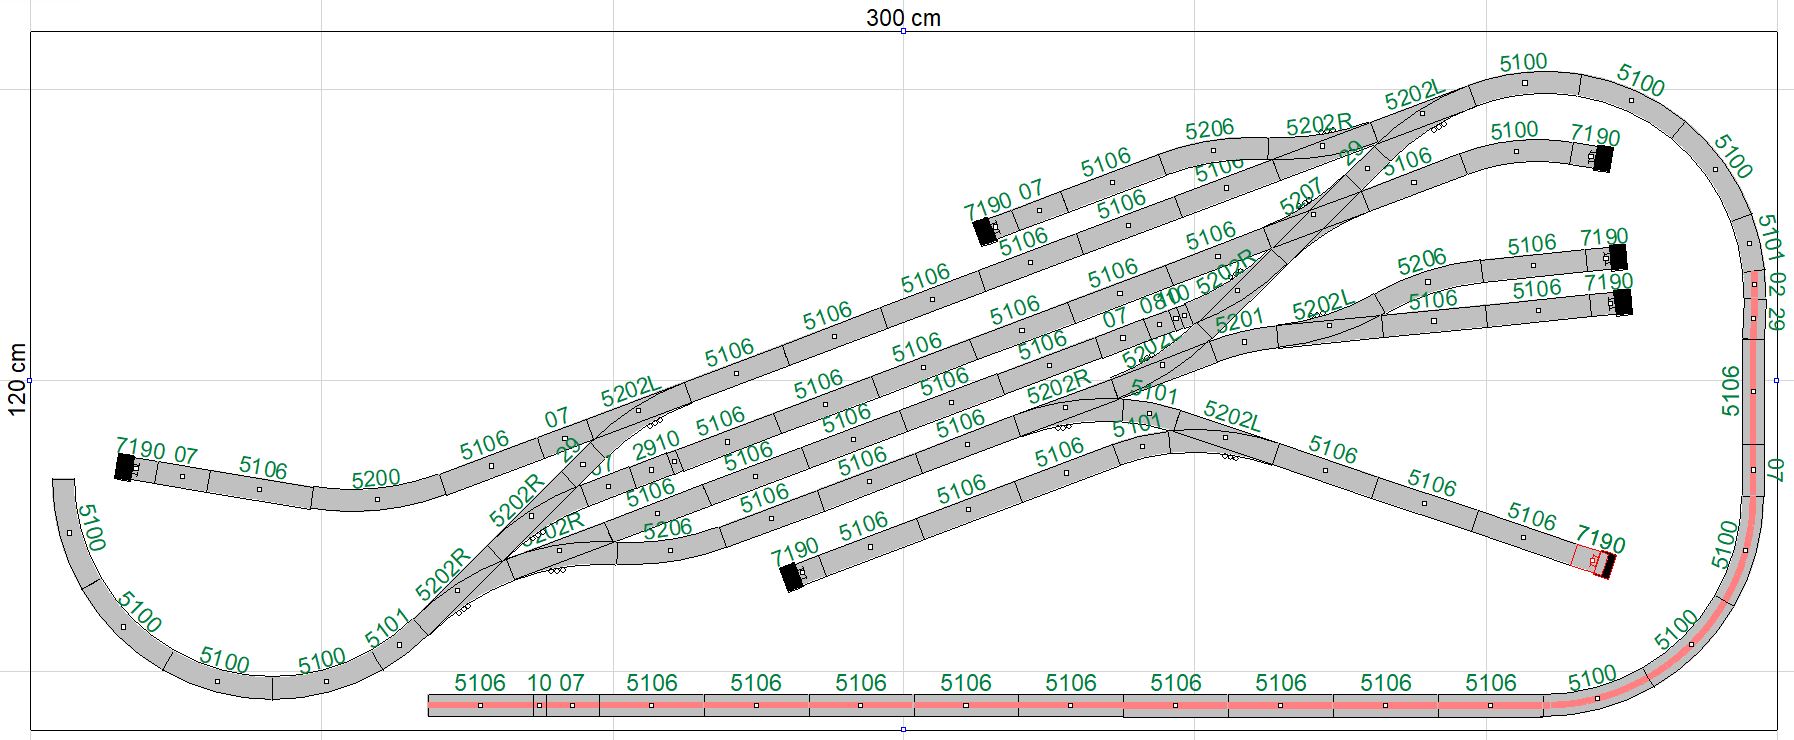Click the uppermost 5206 track label
This screenshot has height=740, width=1794.
[x=1210, y=129]
